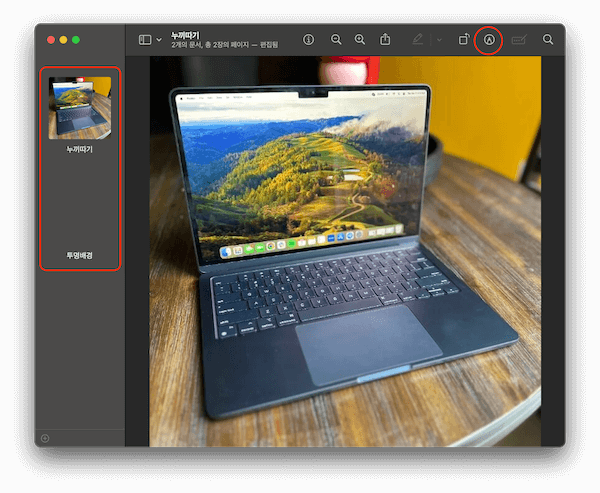Select the highlight pen tool

[418, 39]
